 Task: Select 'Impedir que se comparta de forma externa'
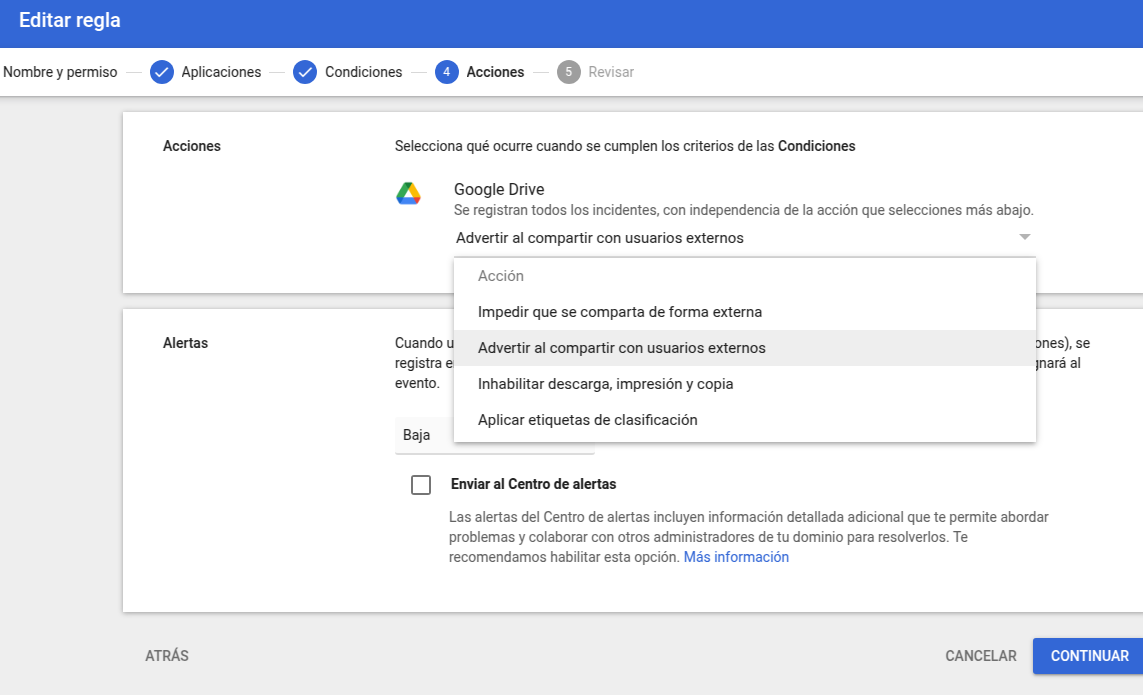point(744,312)
